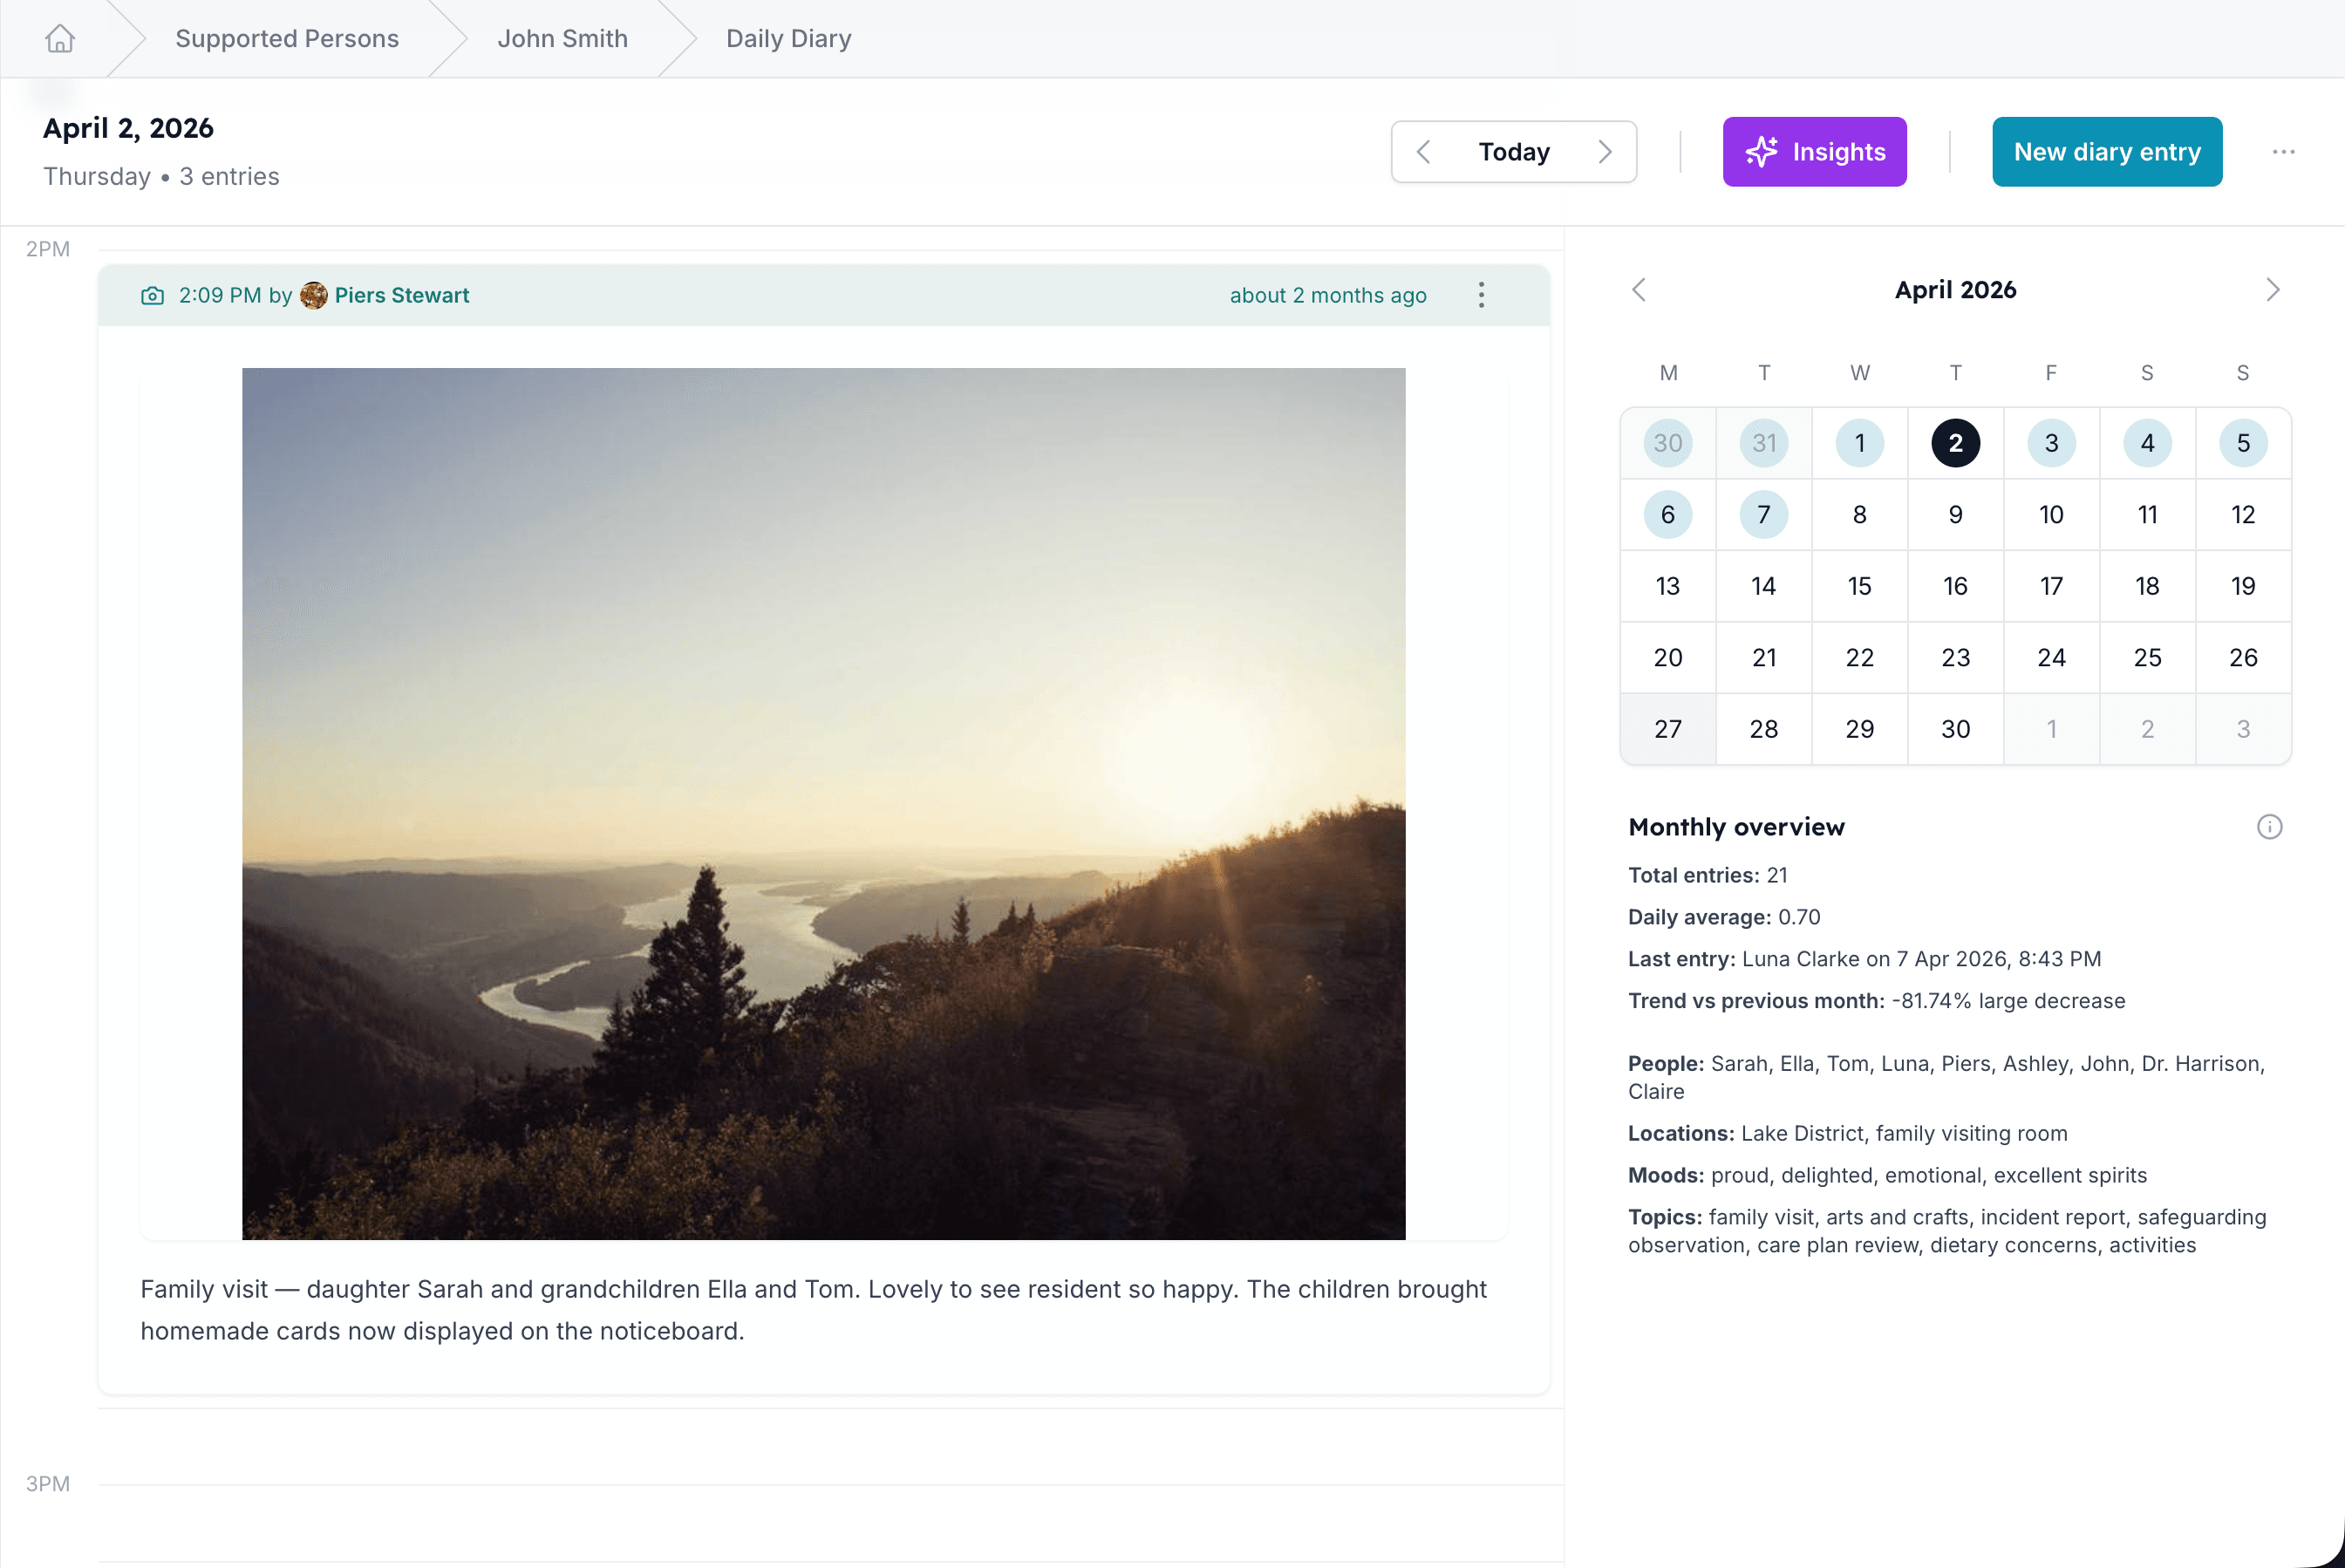Screen dimensions: 2345x1568
Task: Click 'Total entries: 21' text
Action: point(1708,875)
